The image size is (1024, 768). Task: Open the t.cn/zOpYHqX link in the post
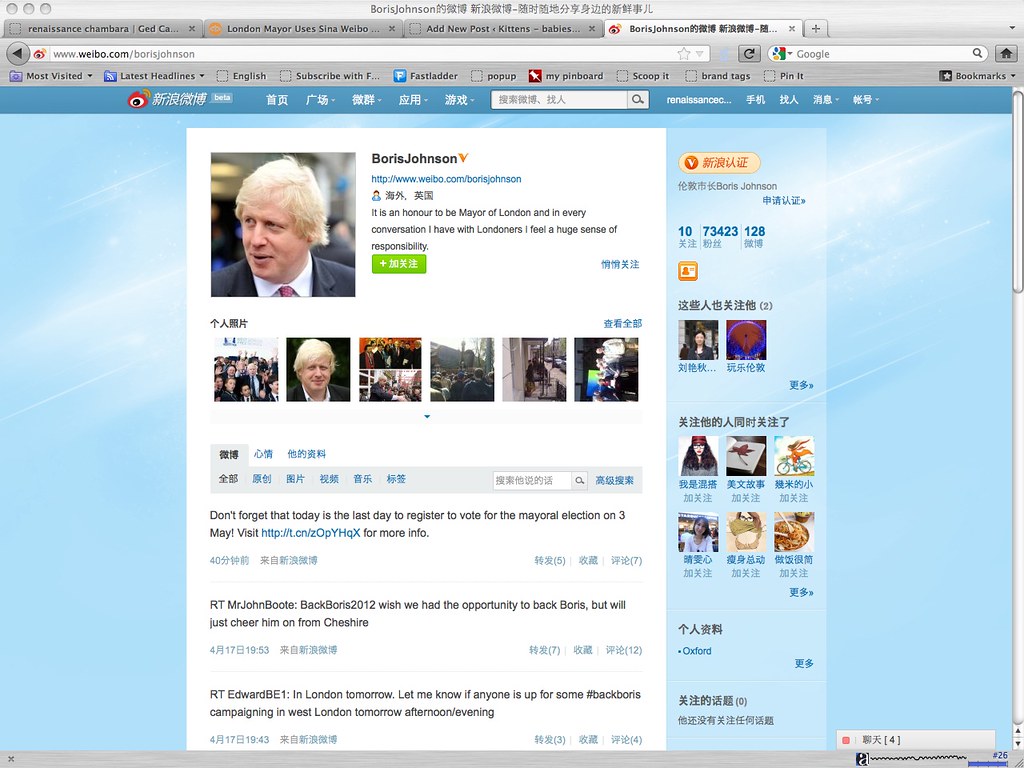311,533
